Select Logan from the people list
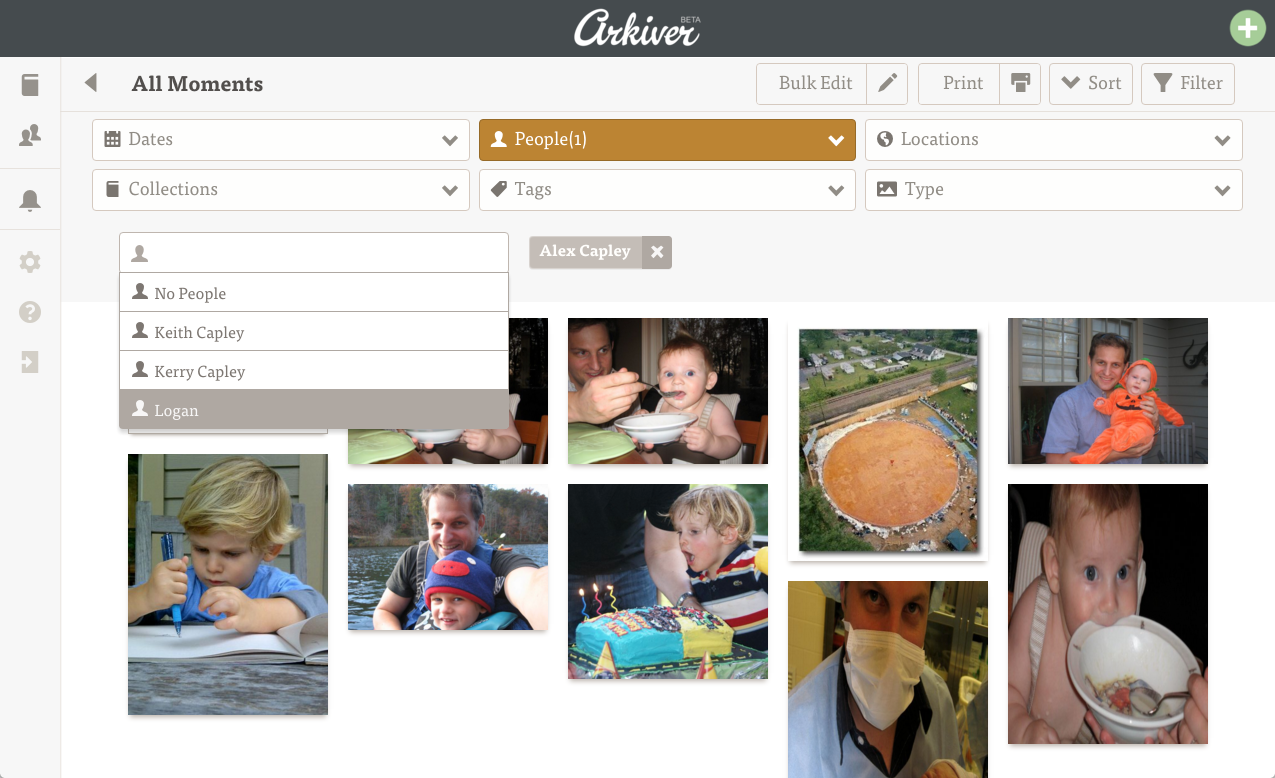This screenshot has width=1275, height=778. click(x=314, y=410)
